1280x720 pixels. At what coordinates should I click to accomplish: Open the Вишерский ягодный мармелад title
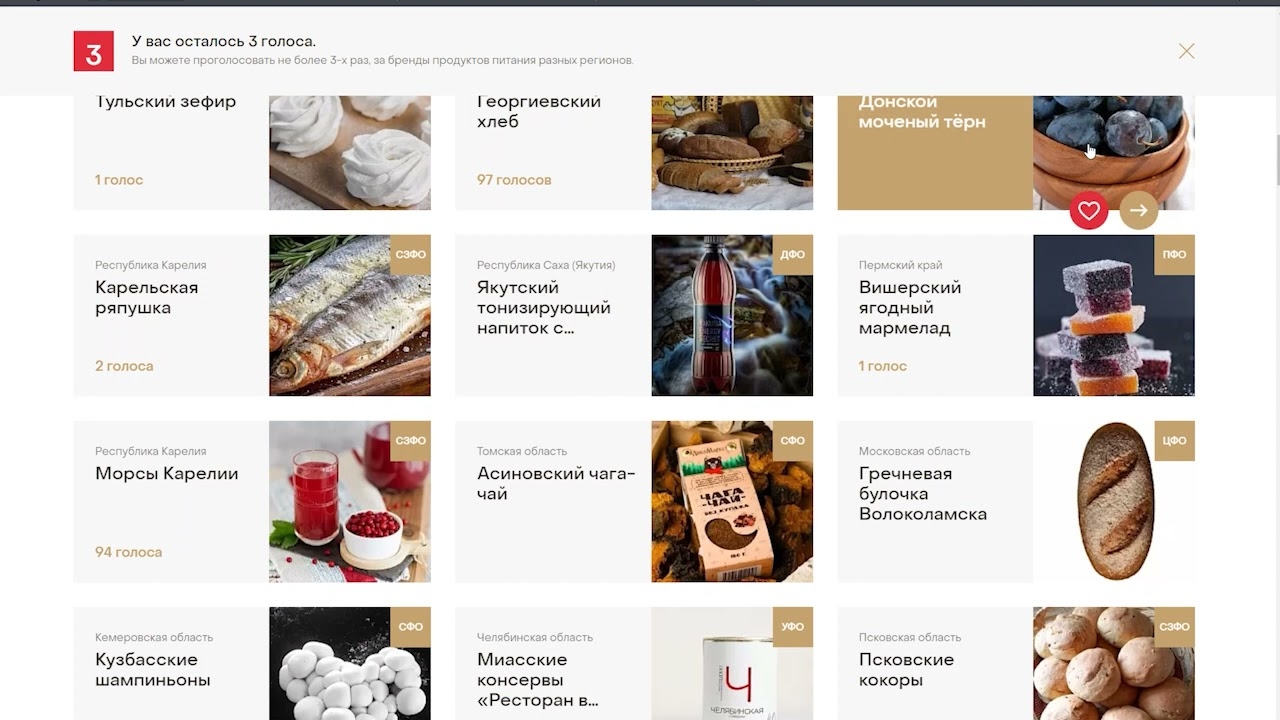coord(910,308)
